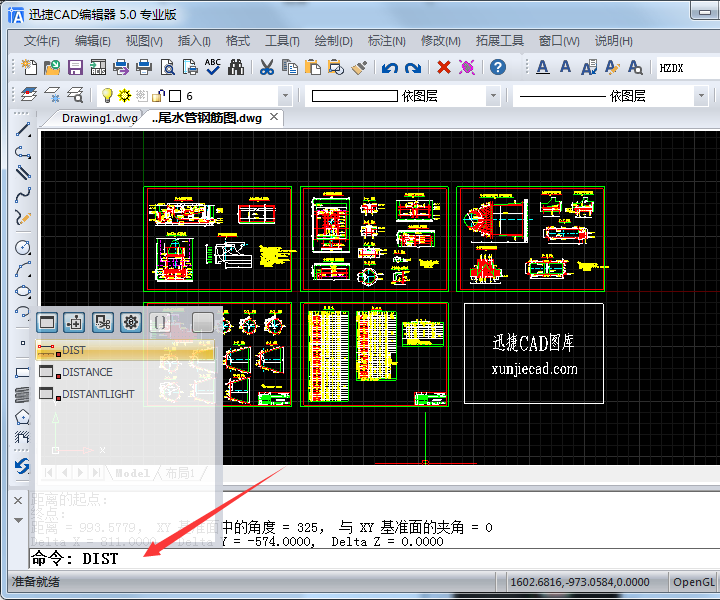Click the Print icon
This screenshot has width=720, height=600.
[x=144, y=67]
